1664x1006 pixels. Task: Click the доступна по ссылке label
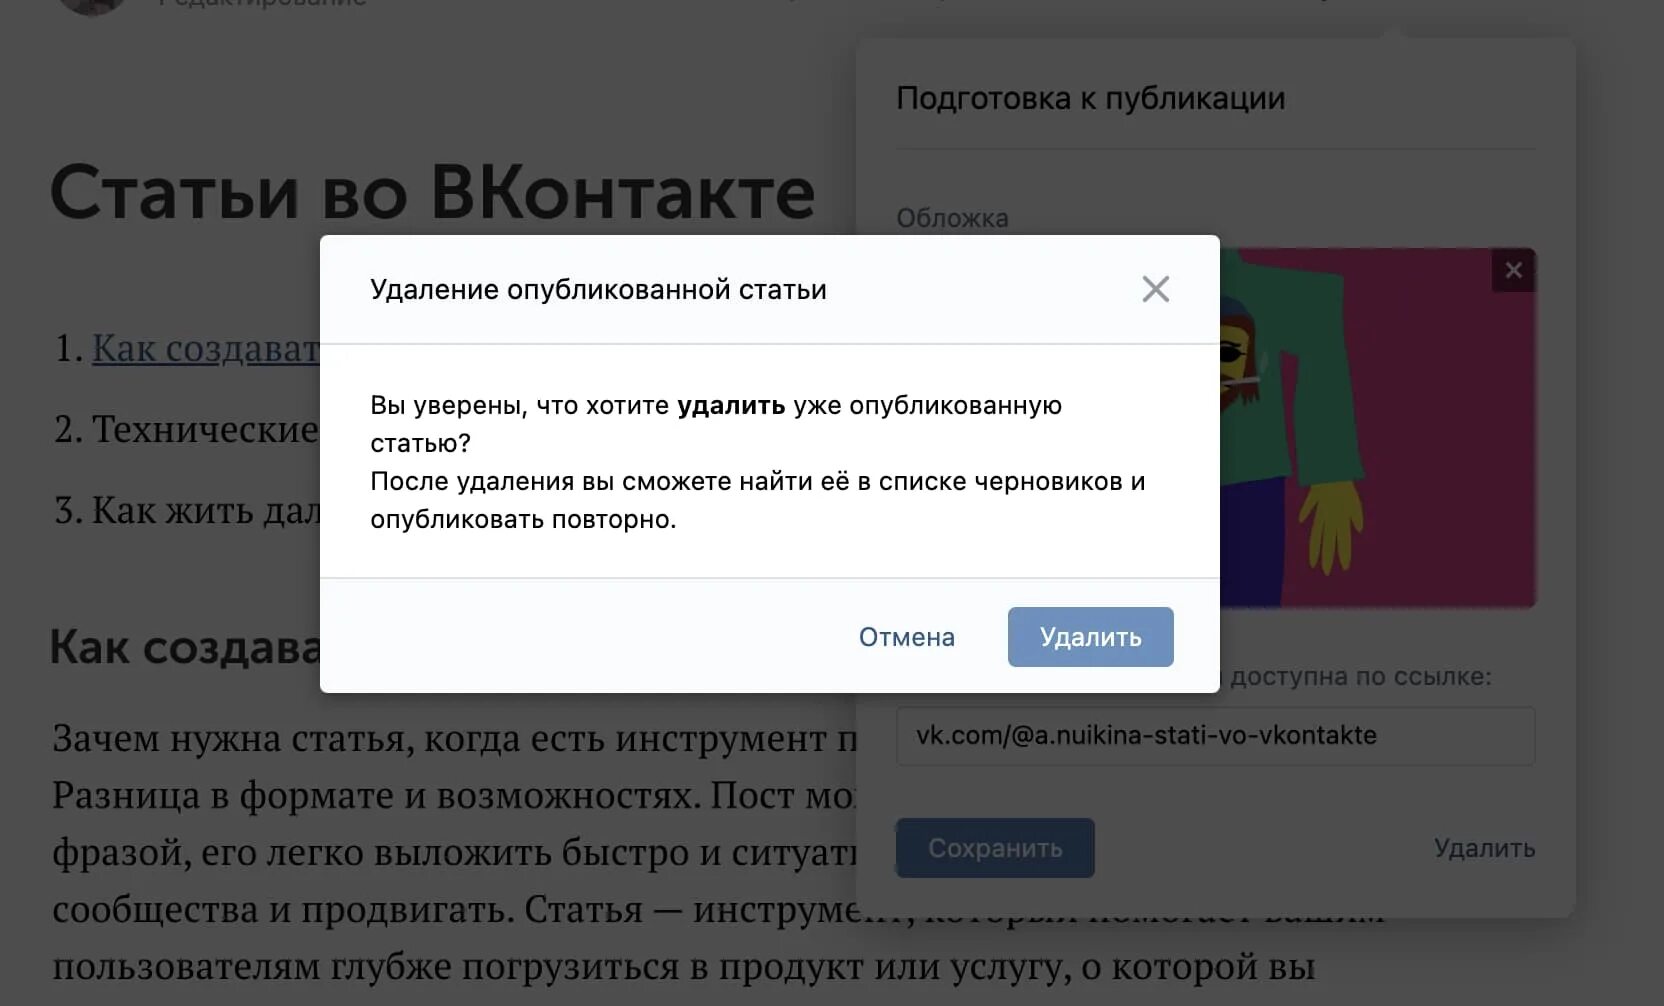pos(1360,677)
